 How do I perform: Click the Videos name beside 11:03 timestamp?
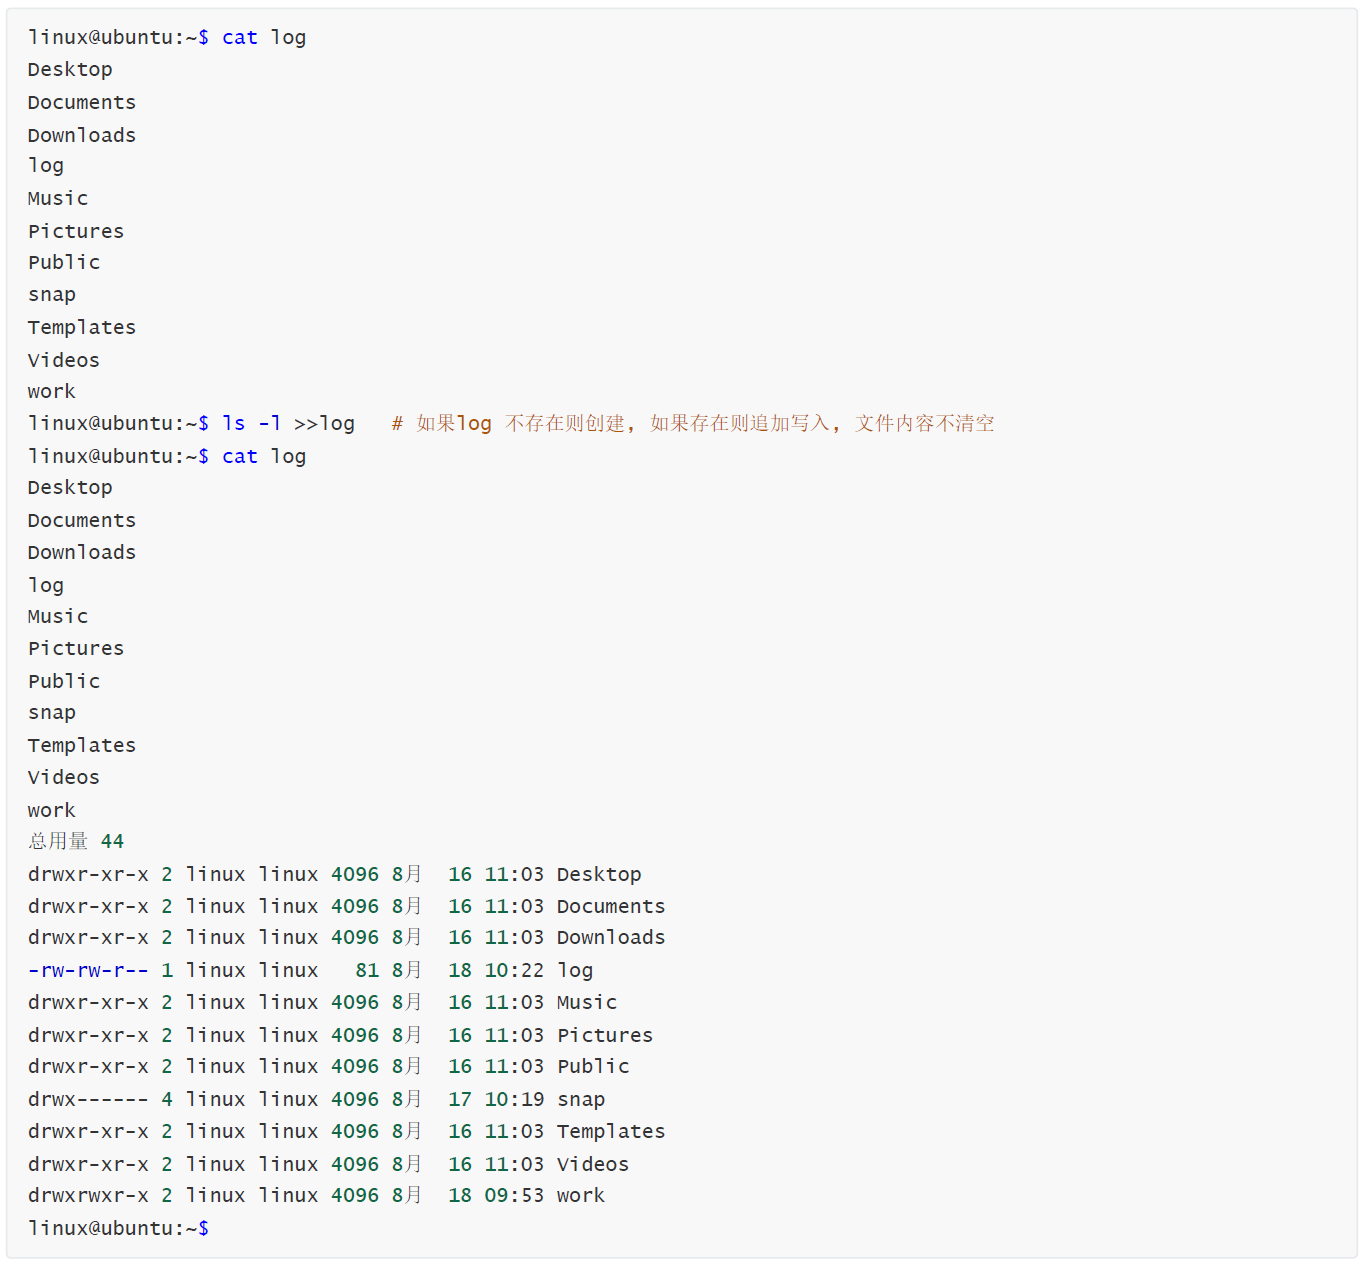coord(593,1165)
